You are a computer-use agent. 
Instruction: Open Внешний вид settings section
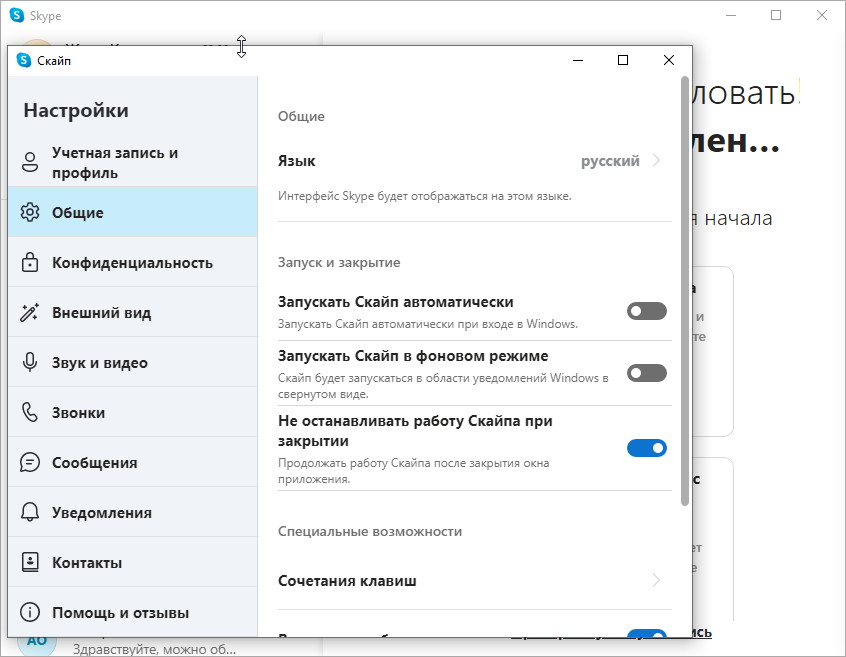coord(133,312)
